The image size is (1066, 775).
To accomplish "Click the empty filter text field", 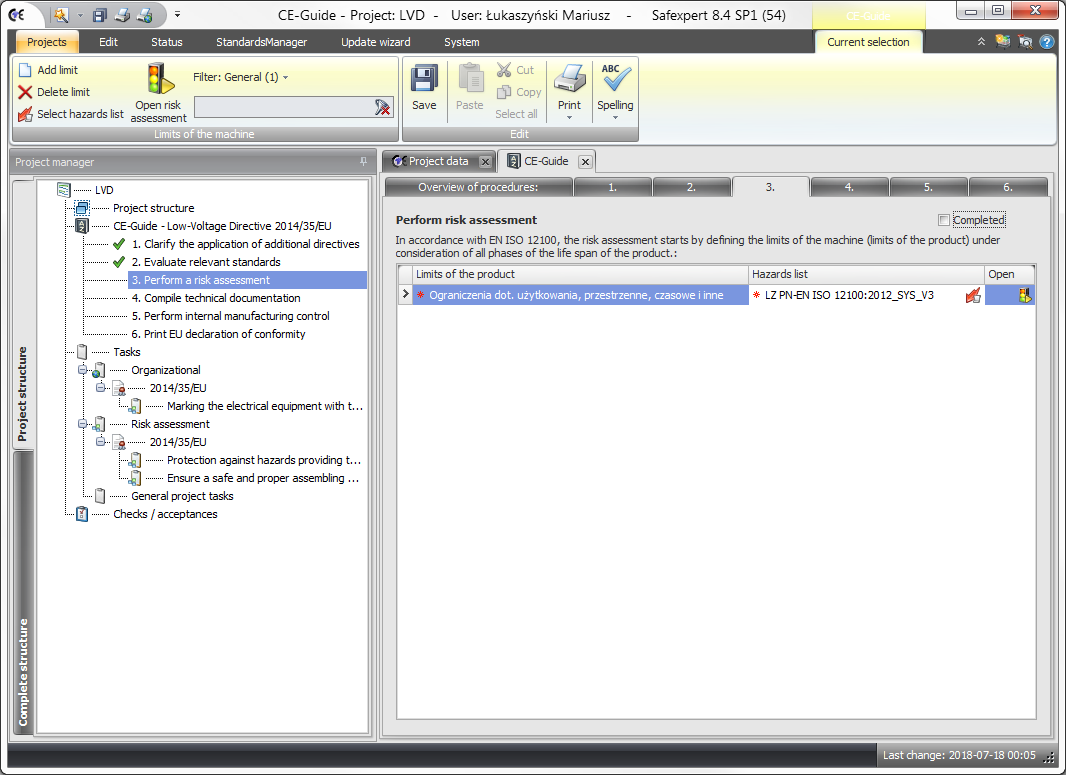I will point(282,107).
